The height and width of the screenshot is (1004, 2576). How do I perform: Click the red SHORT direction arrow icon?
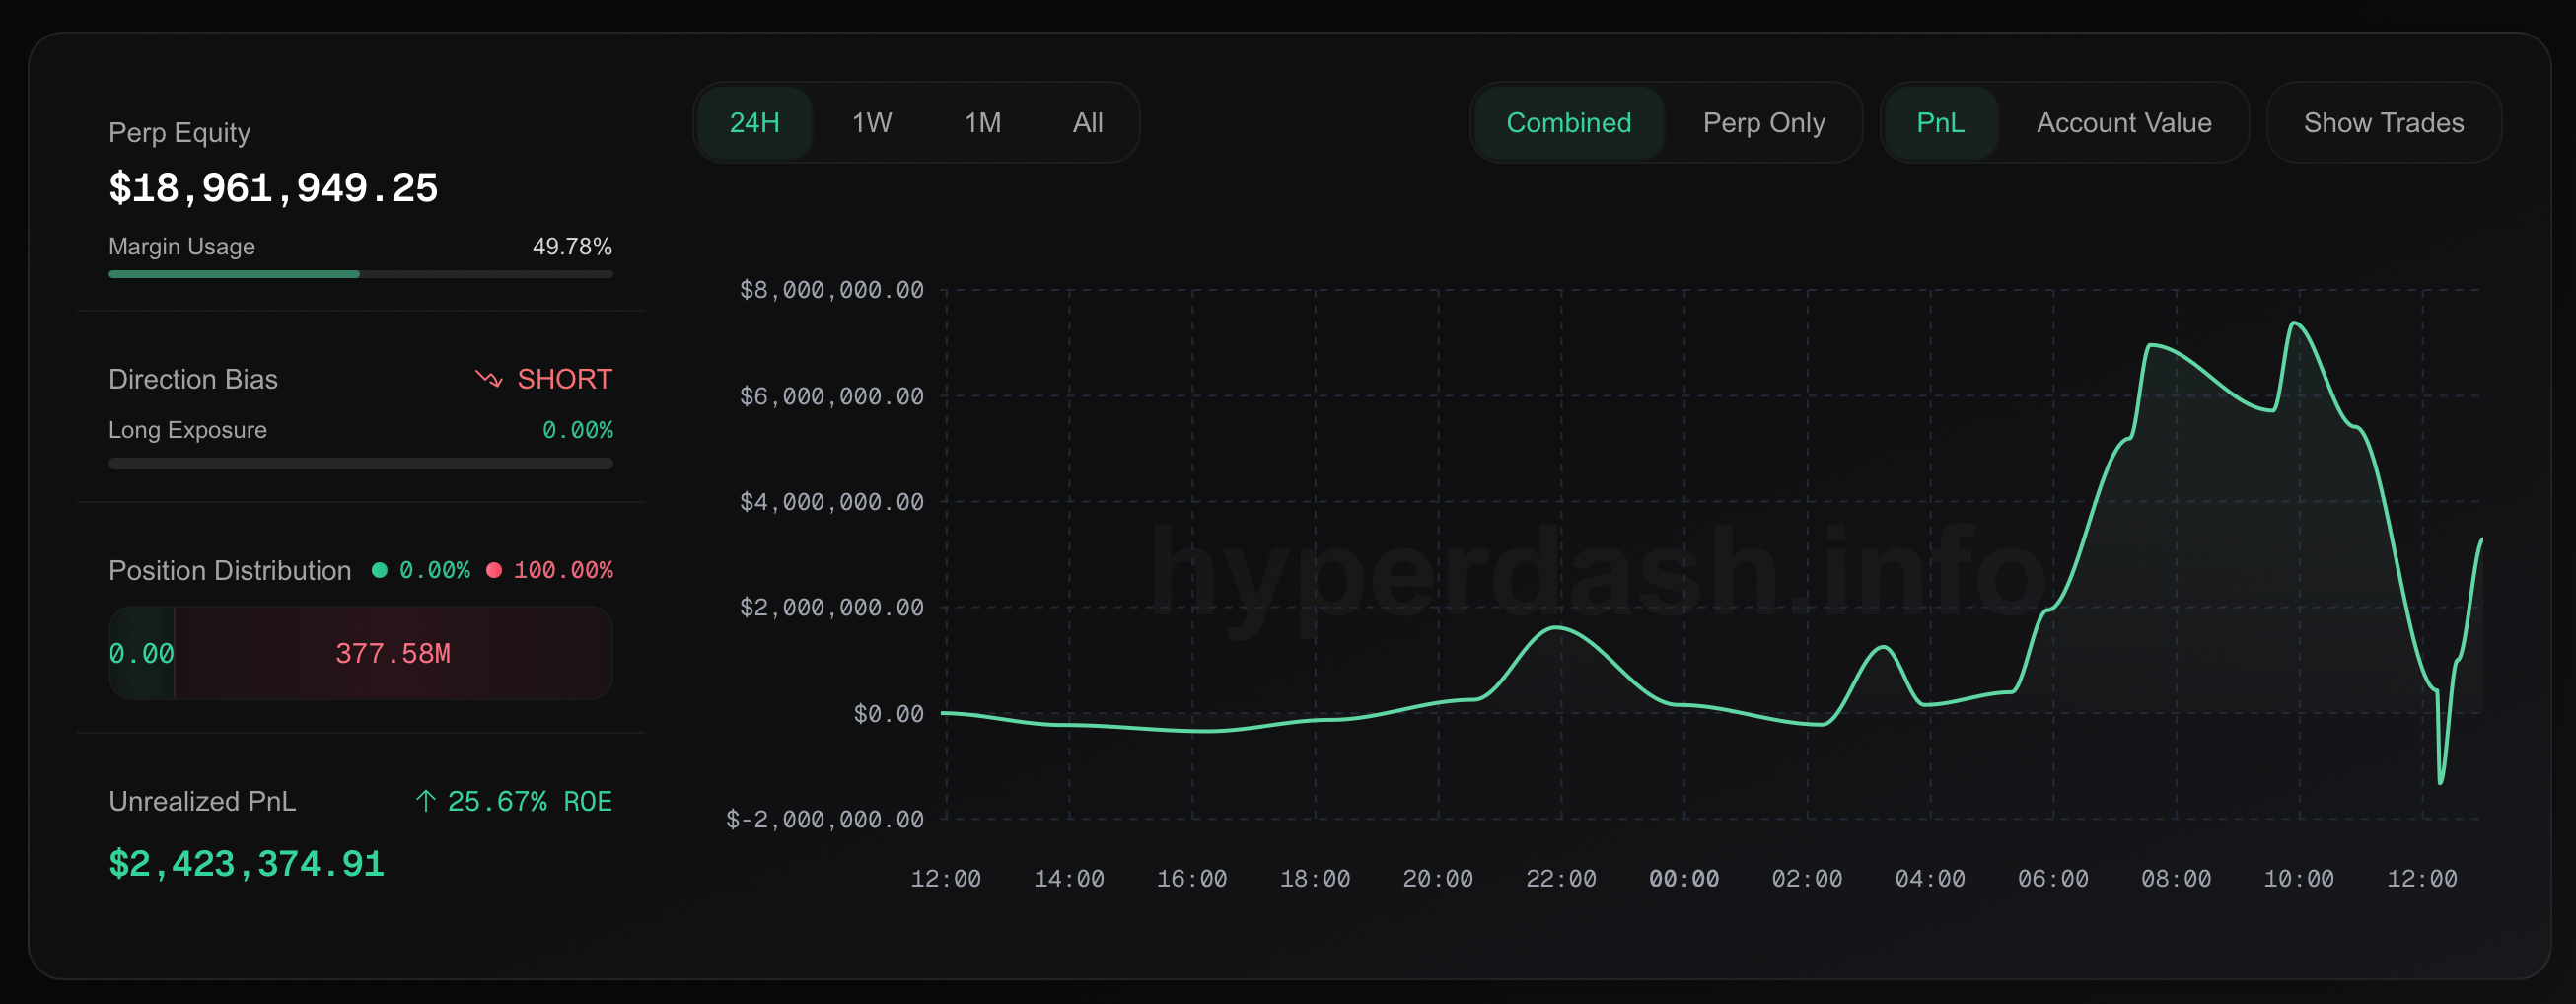(x=487, y=379)
